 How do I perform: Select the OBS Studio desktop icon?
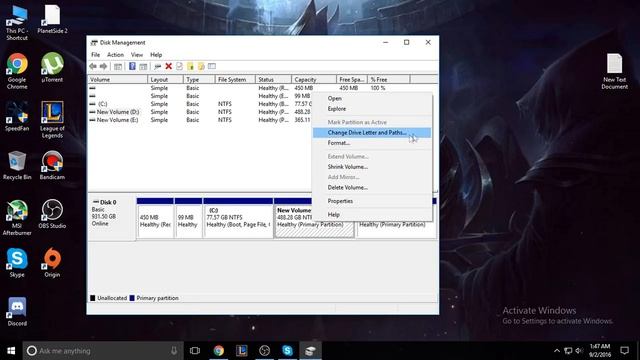(x=52, y=214)
